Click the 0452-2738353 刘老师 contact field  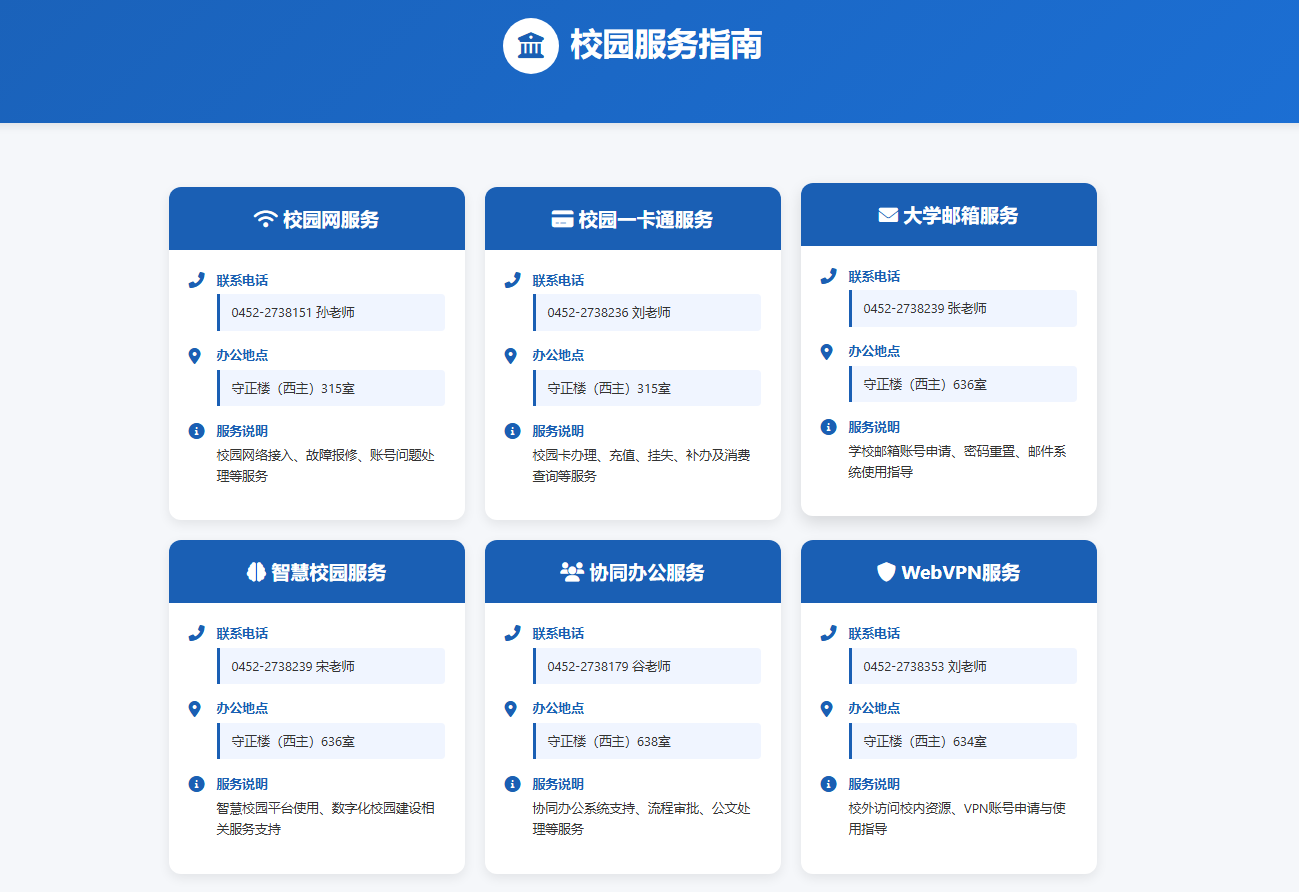click(x=963, y=666)
